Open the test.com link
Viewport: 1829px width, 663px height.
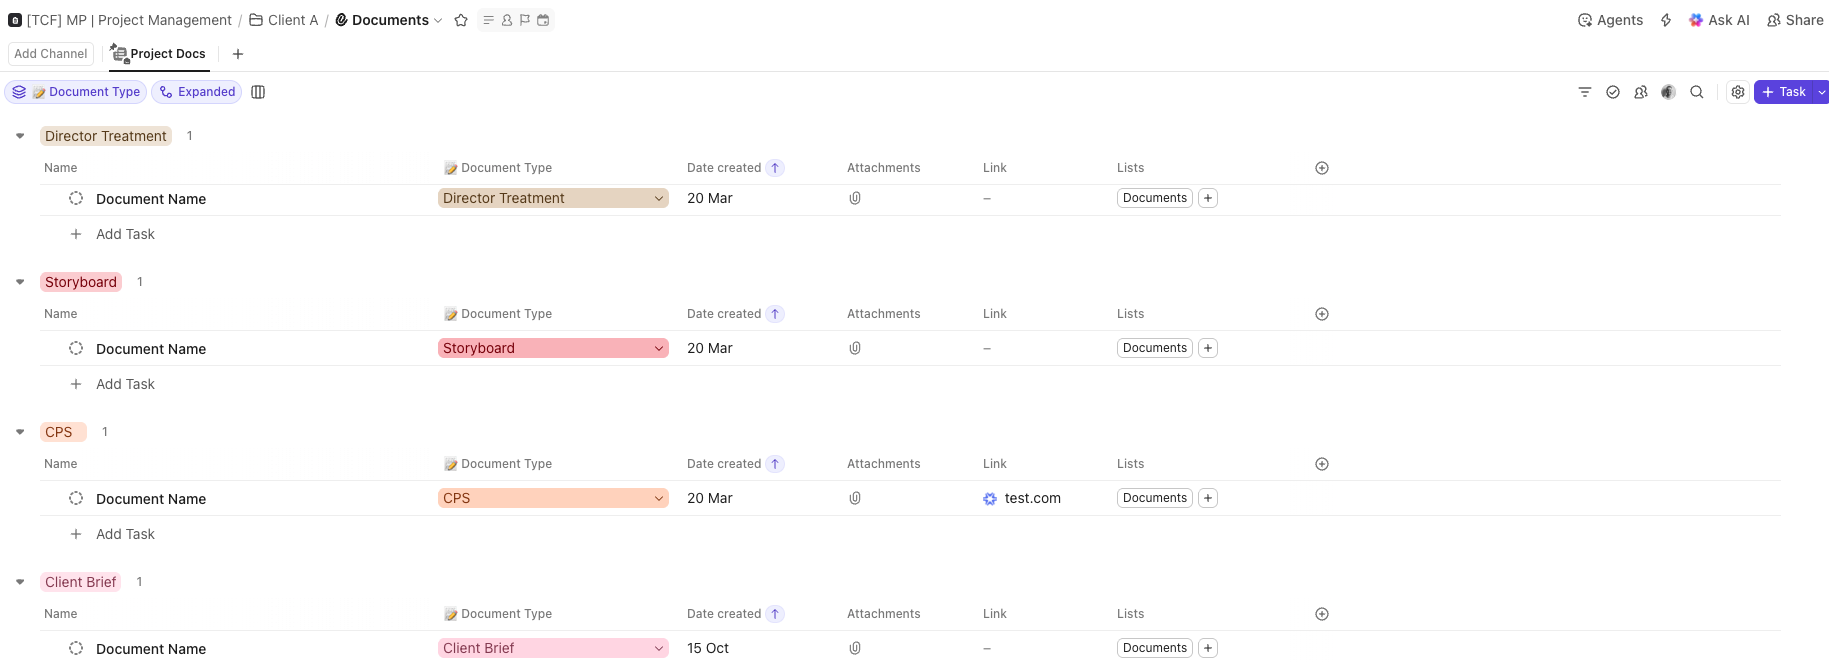click(1032, 498)
